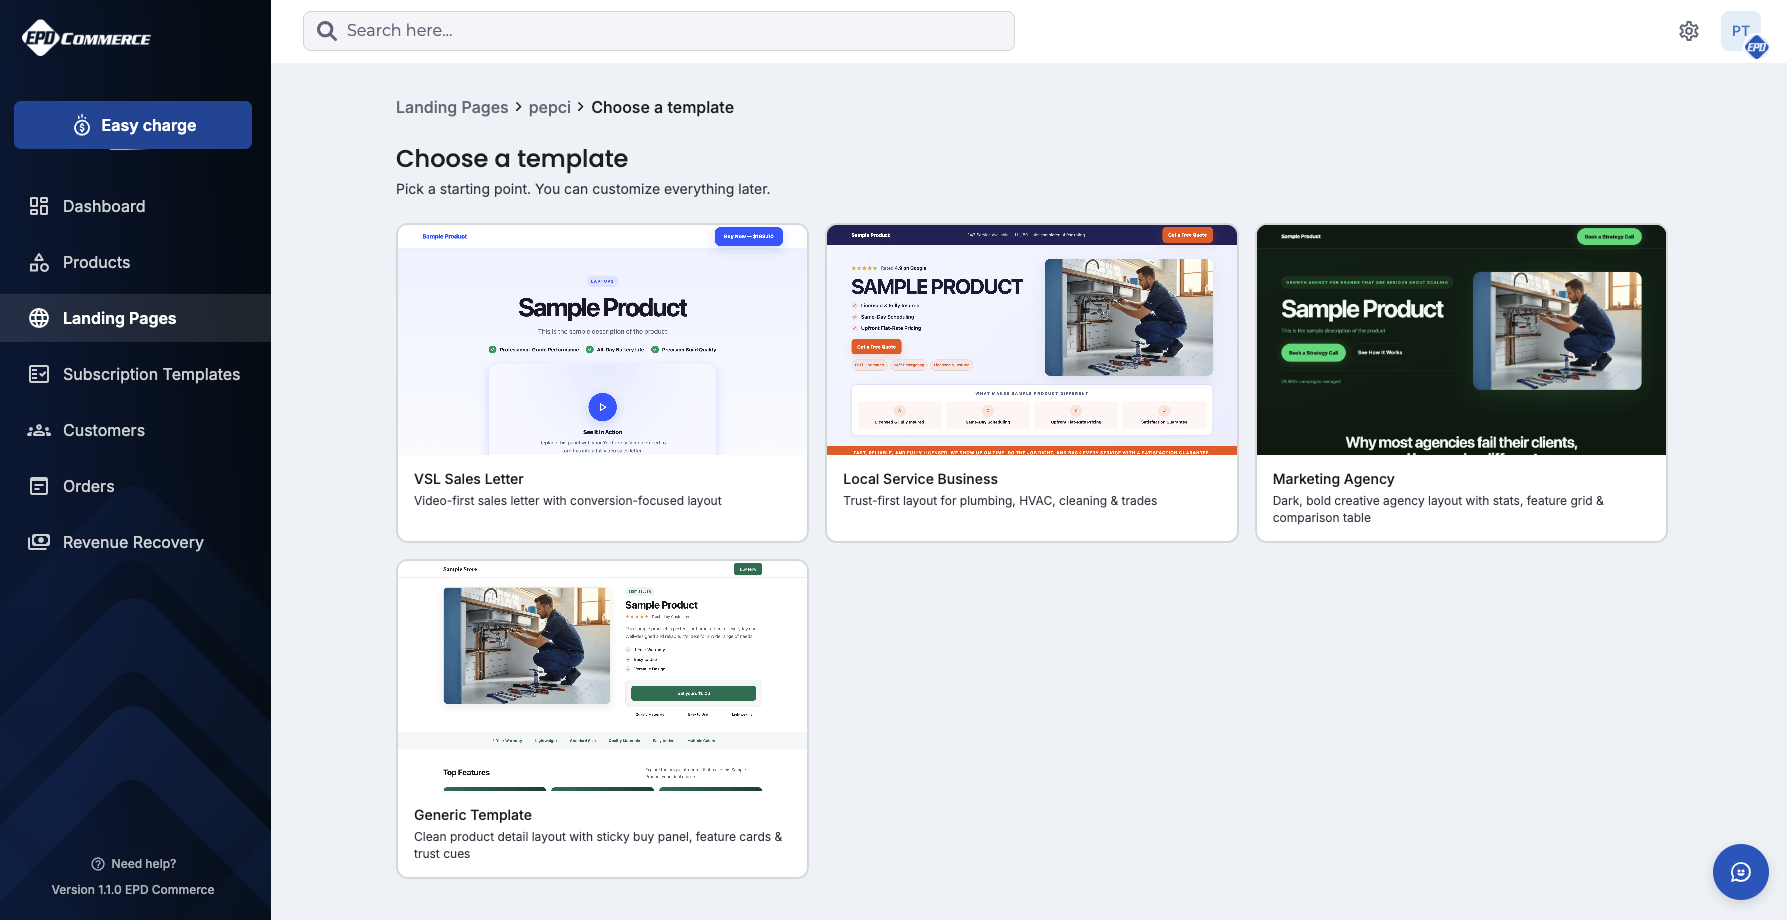
Task: Click the VSL Sales Letter title
Action: [x=469, y=479]
